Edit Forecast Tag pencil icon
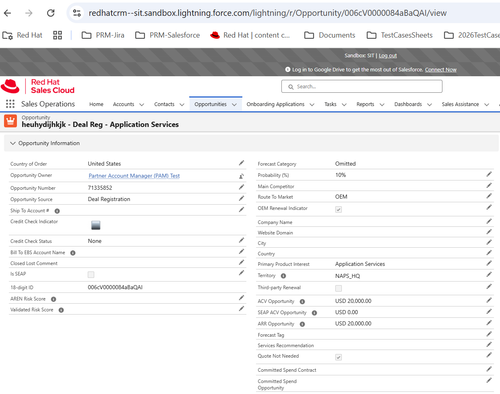The width and height of the screenshot is (500, 394). click(x=489, y=334)
